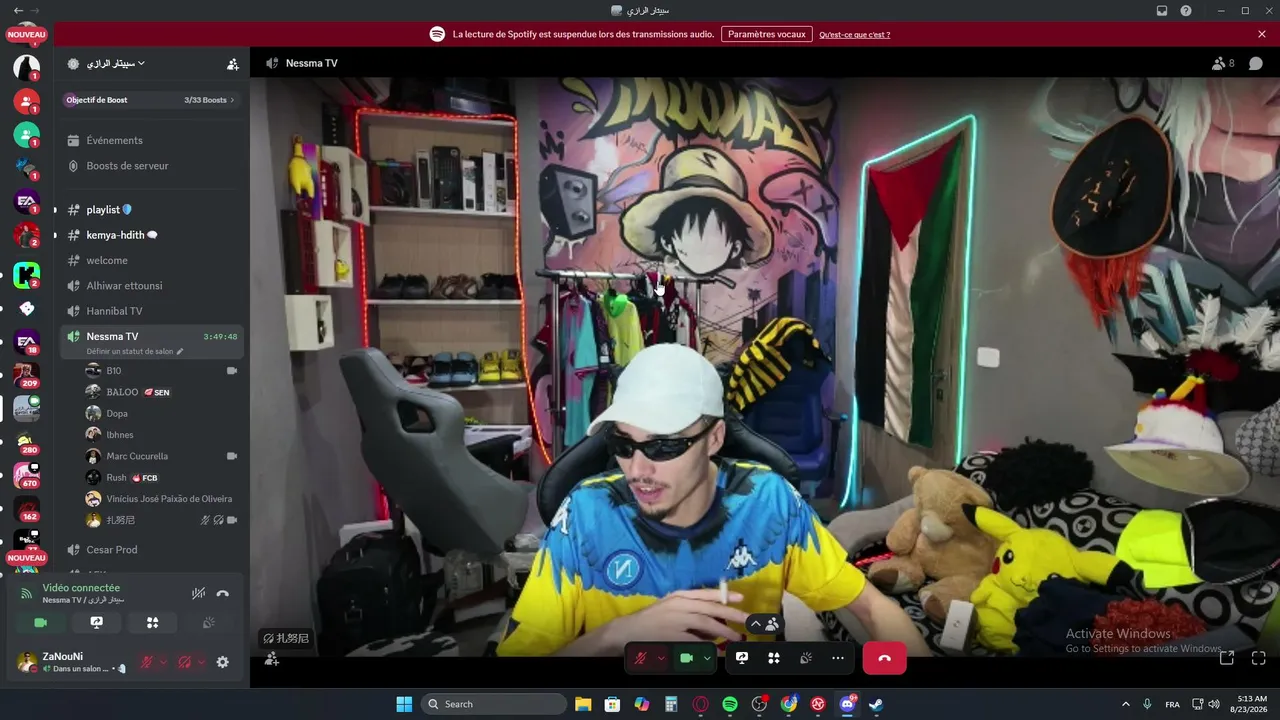Open microphone options arrow in call bar
Image resolution: width=1280 pixels, height=720 pixels.
click(x=660, y=658)
